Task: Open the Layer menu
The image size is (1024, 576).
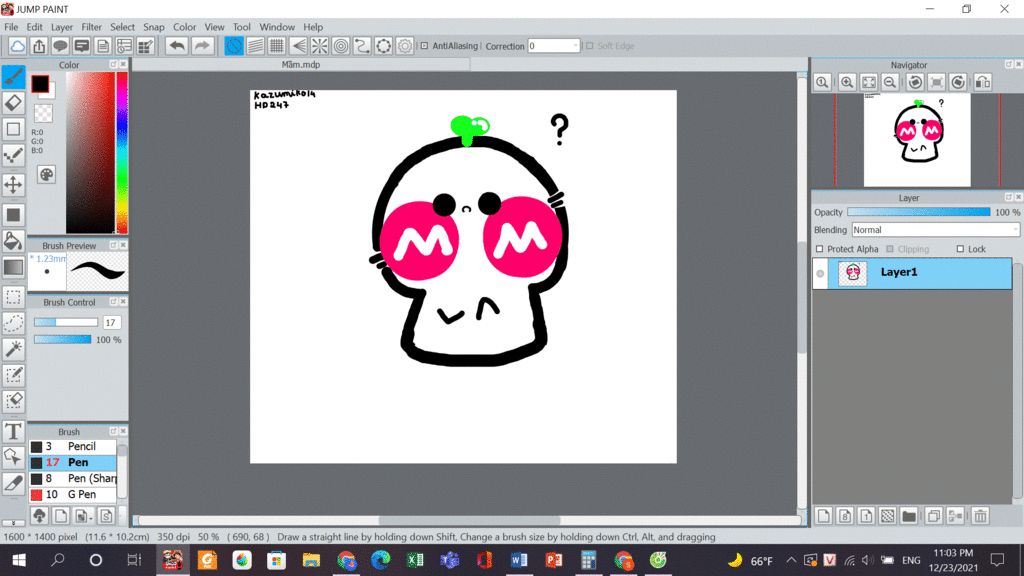Action: click(x=61, y=27)
